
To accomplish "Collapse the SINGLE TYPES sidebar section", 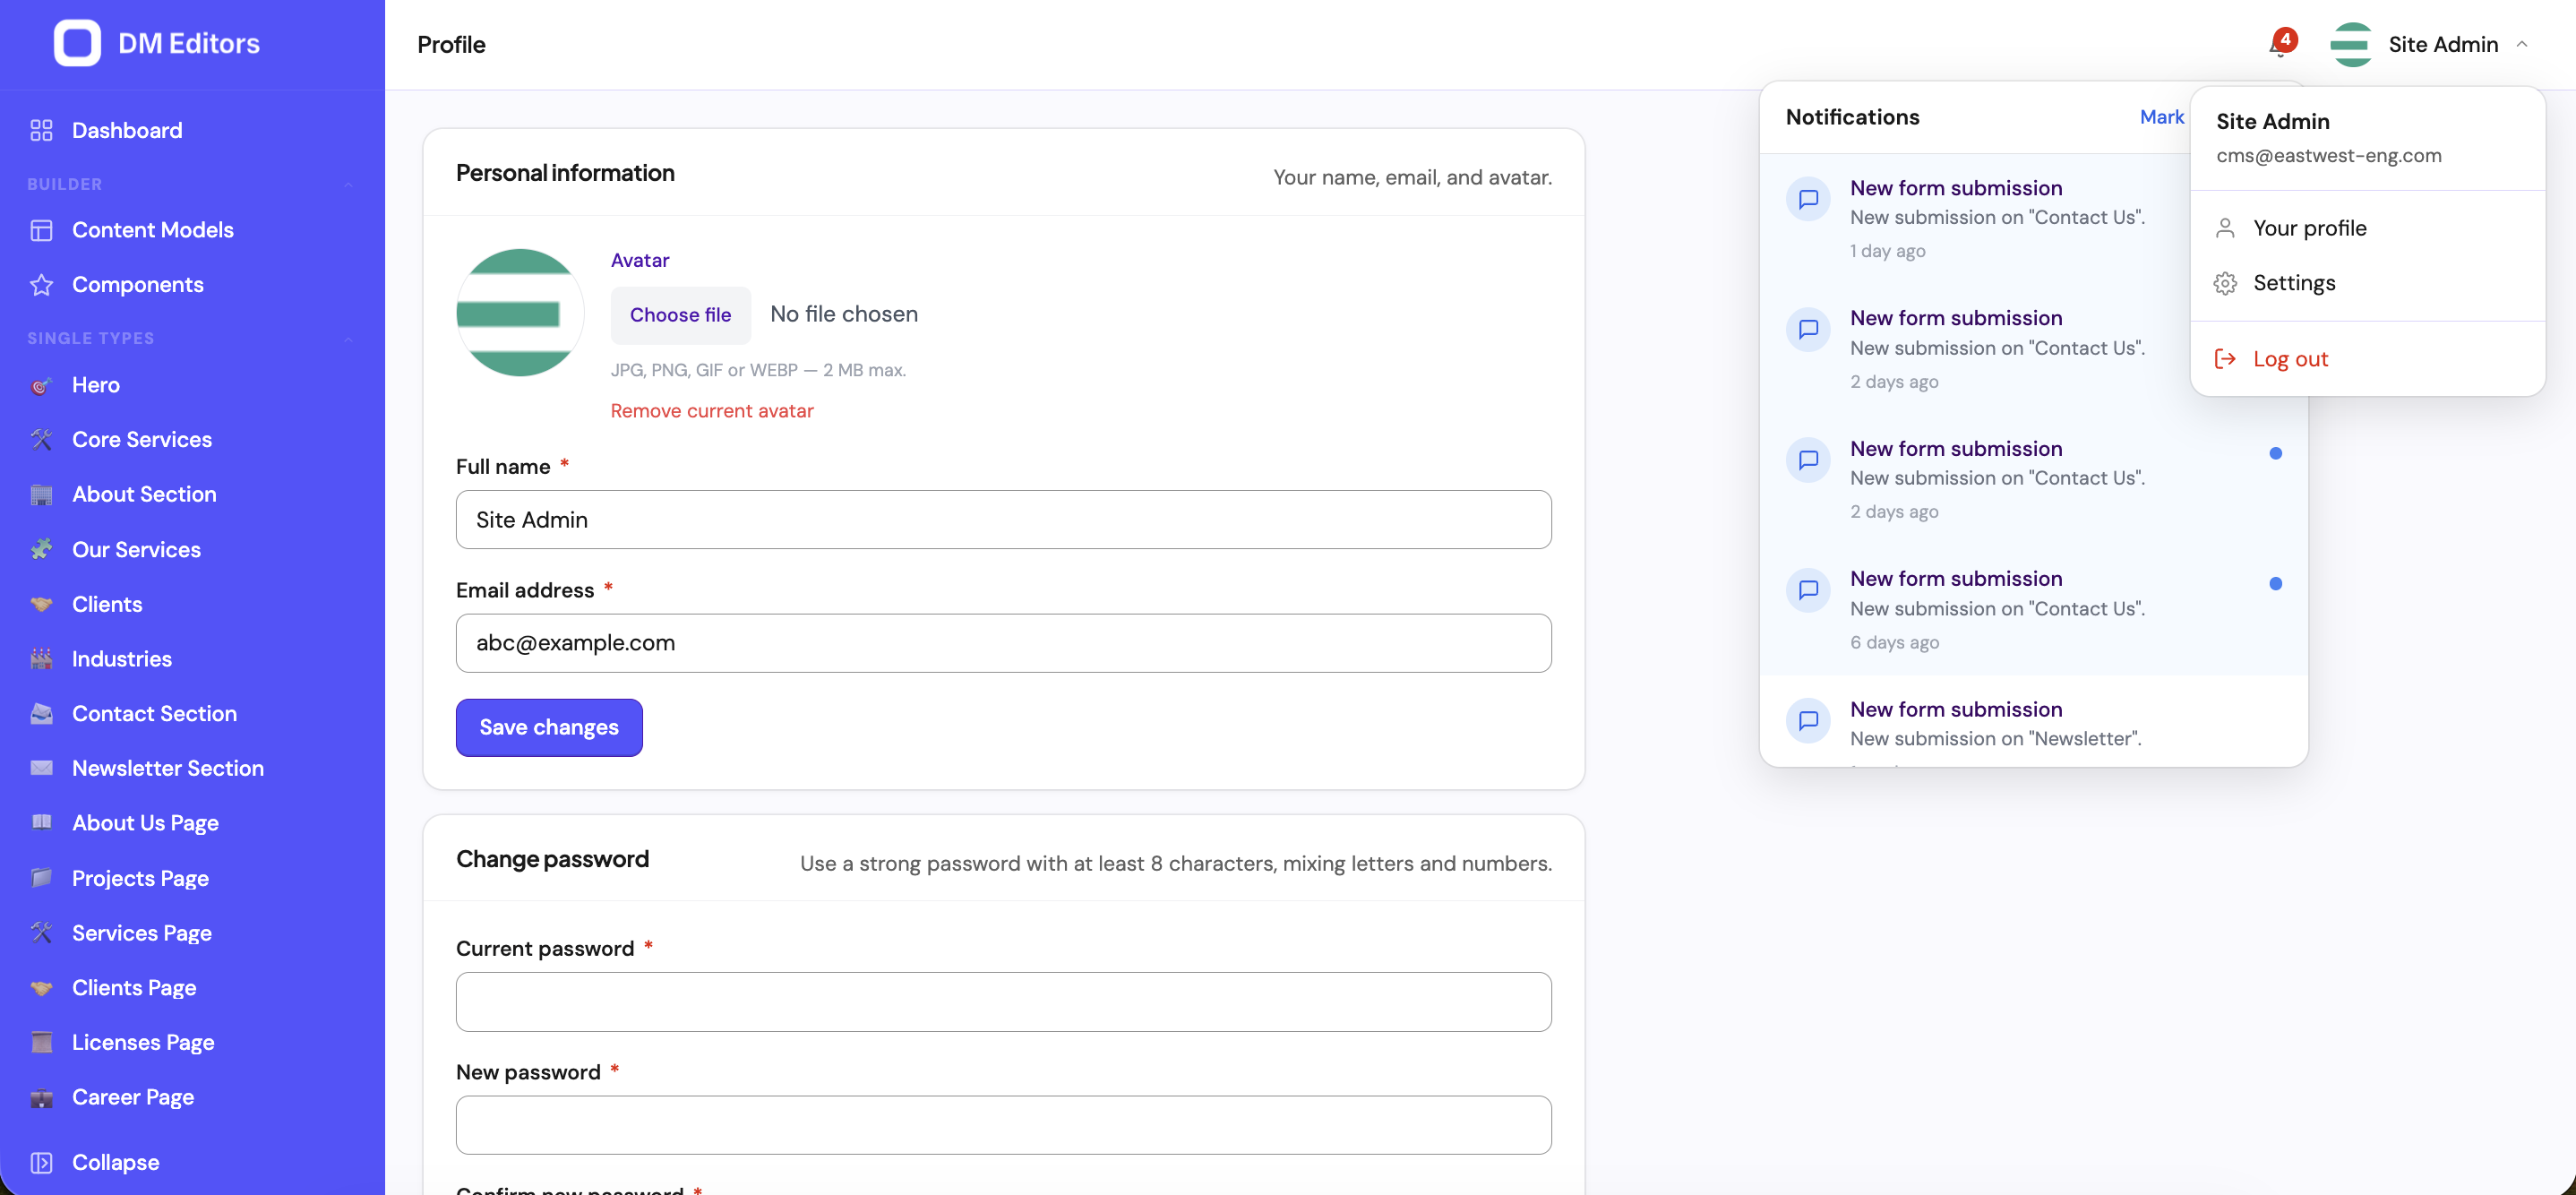I will point(348,339).
